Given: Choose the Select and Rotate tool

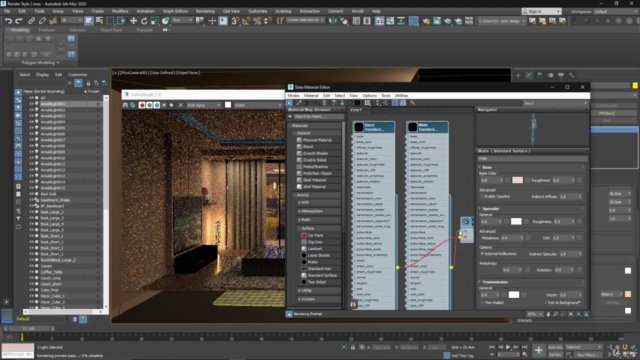Looking at the screenshot, I should pos(144,21).
